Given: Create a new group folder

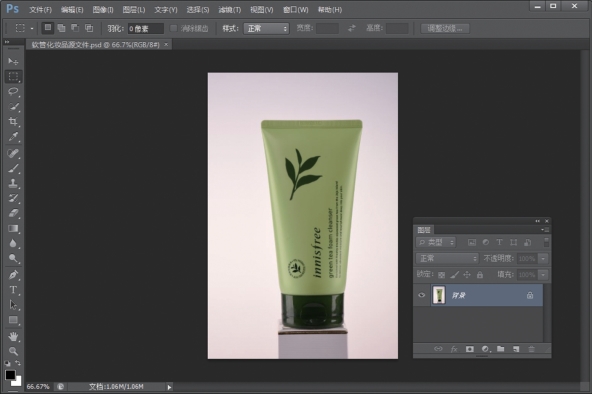Looking at the screenshot, I should pos(501,349).
